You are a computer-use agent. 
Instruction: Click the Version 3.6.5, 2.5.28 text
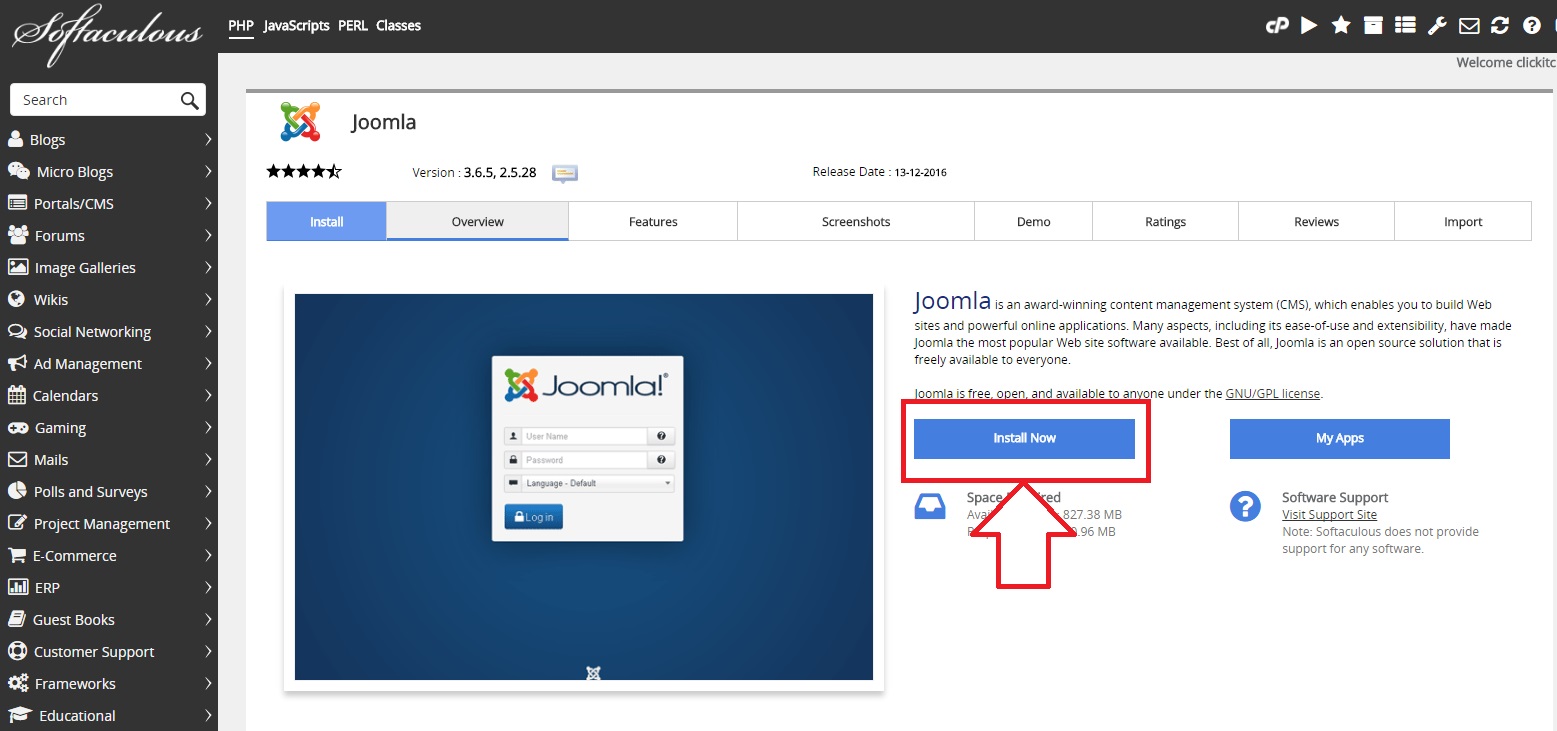point(474,172)
